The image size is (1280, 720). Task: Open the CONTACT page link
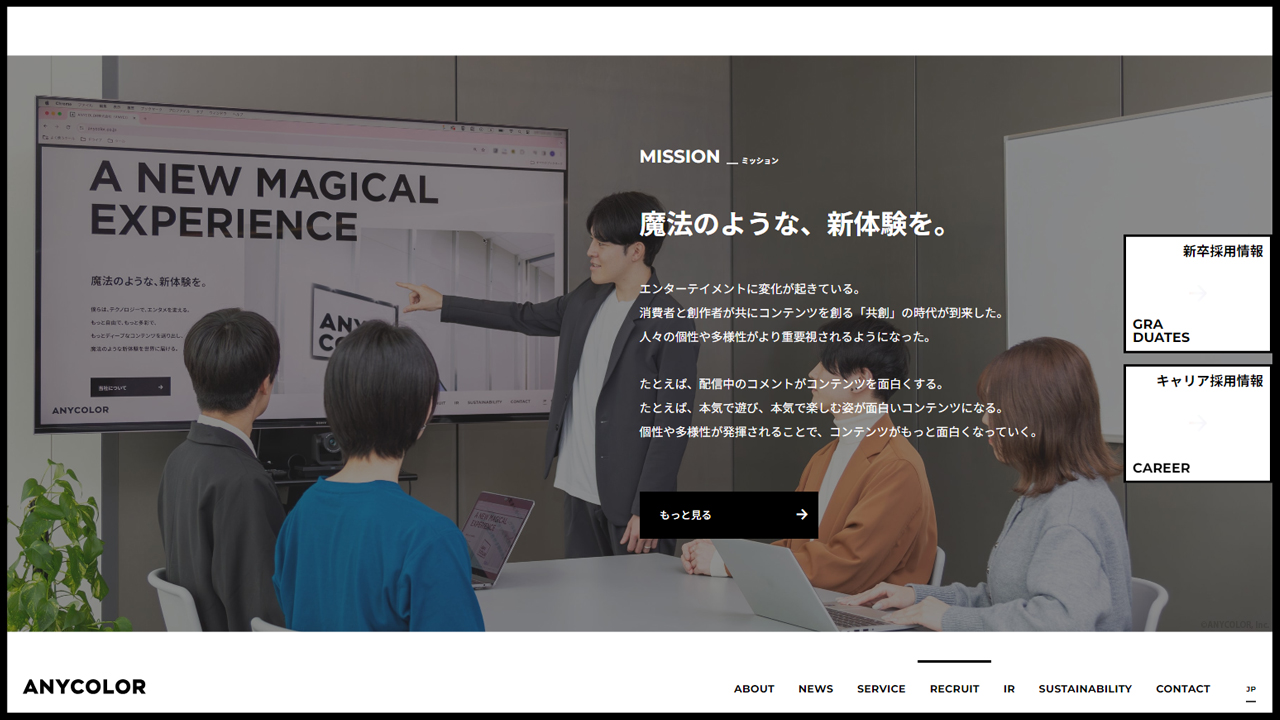tap(1183, 689)
